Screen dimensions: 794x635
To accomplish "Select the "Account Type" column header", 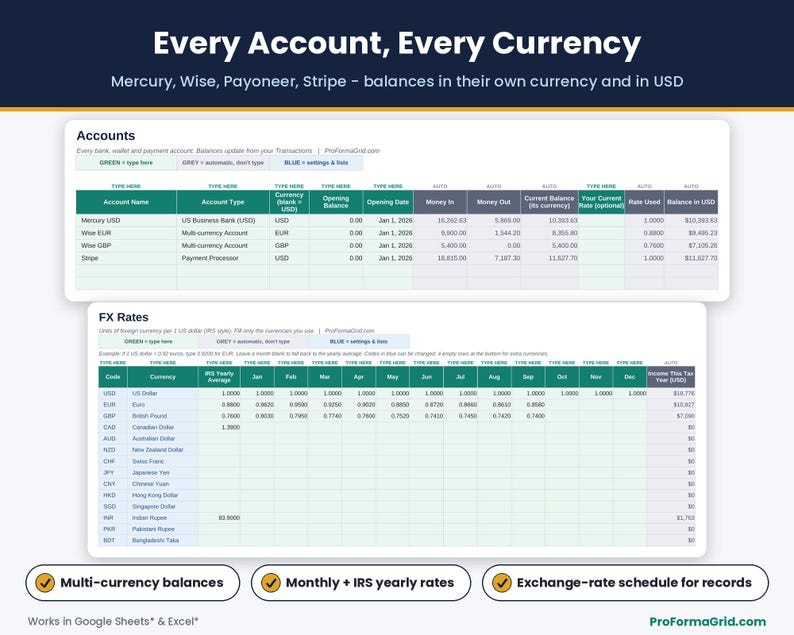I will (x=223, y=202).
